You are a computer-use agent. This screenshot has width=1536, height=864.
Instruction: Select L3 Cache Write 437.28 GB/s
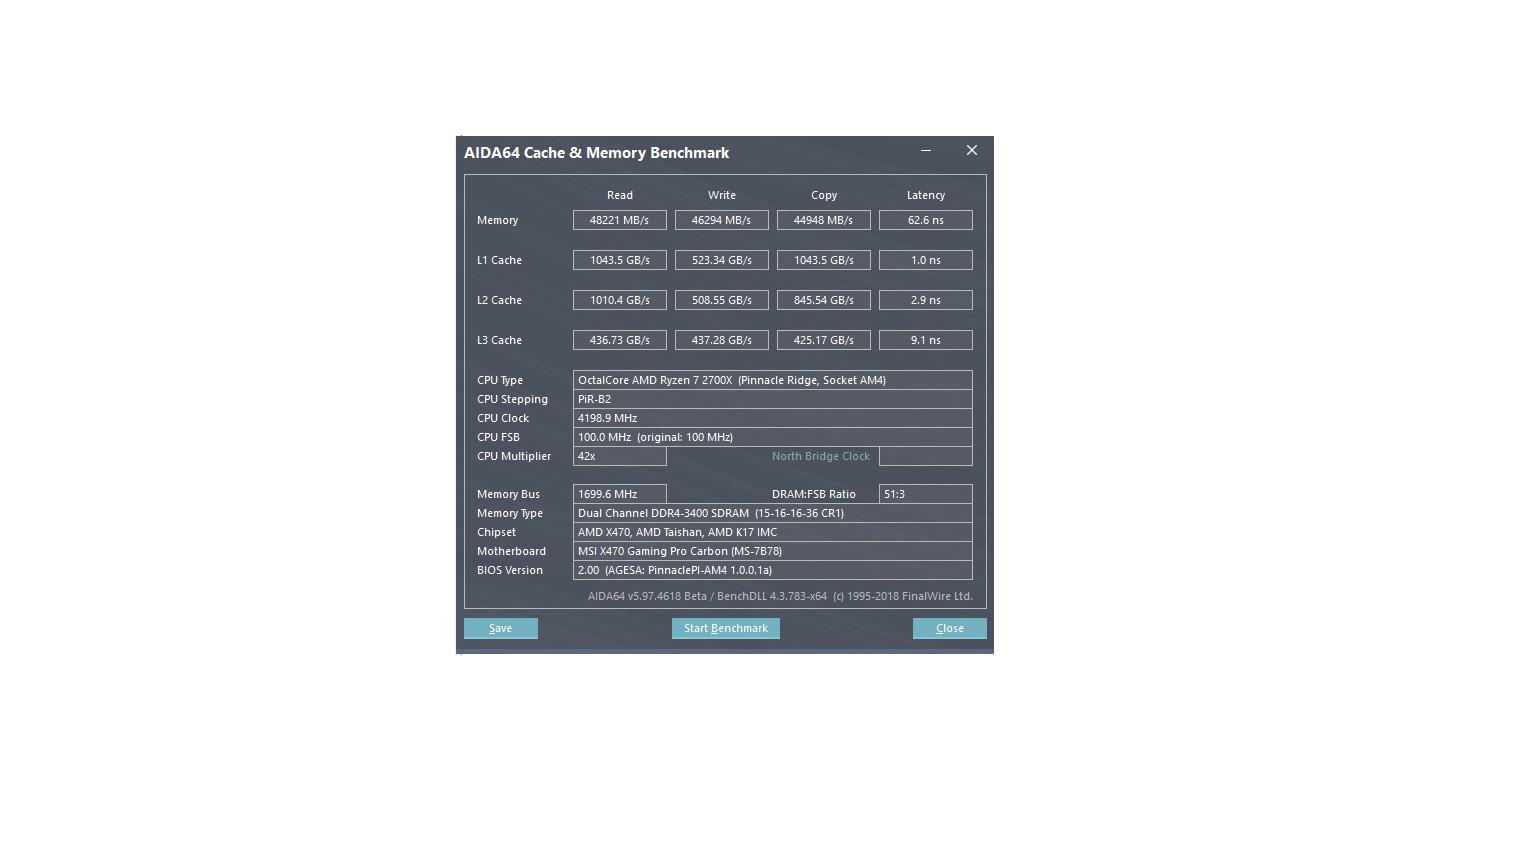tap(722, 340)
